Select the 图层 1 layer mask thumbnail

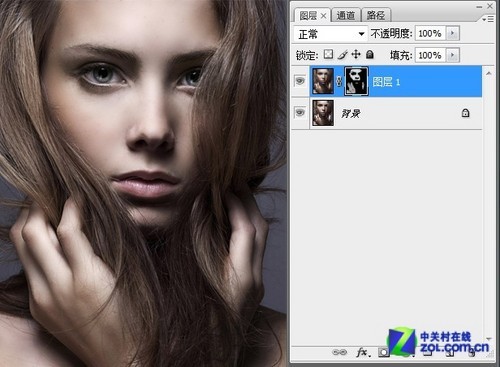356,81
